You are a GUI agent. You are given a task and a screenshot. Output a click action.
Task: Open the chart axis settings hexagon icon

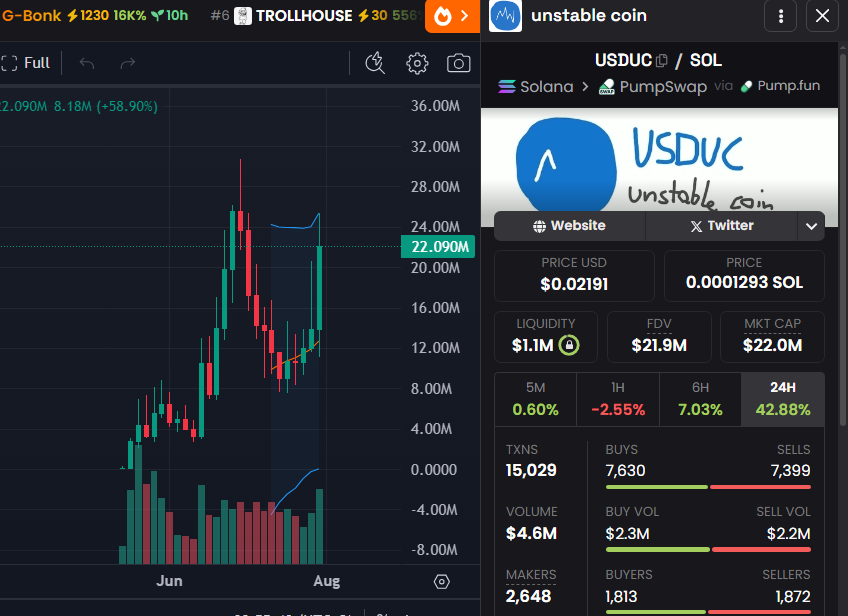point(442,581)
